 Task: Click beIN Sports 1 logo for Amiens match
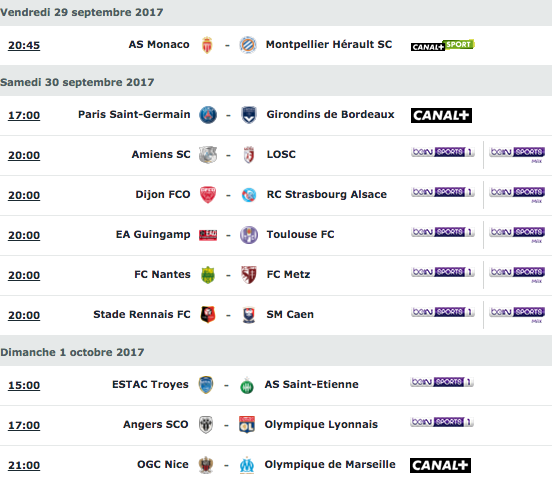tap(443, 152)
